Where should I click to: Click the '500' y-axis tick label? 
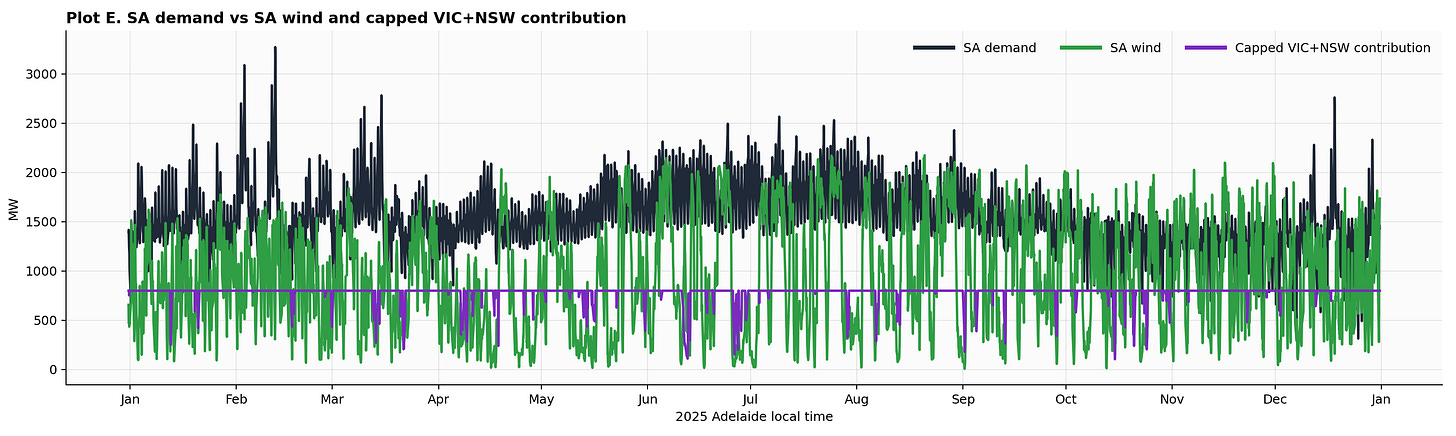pos(46,321)
